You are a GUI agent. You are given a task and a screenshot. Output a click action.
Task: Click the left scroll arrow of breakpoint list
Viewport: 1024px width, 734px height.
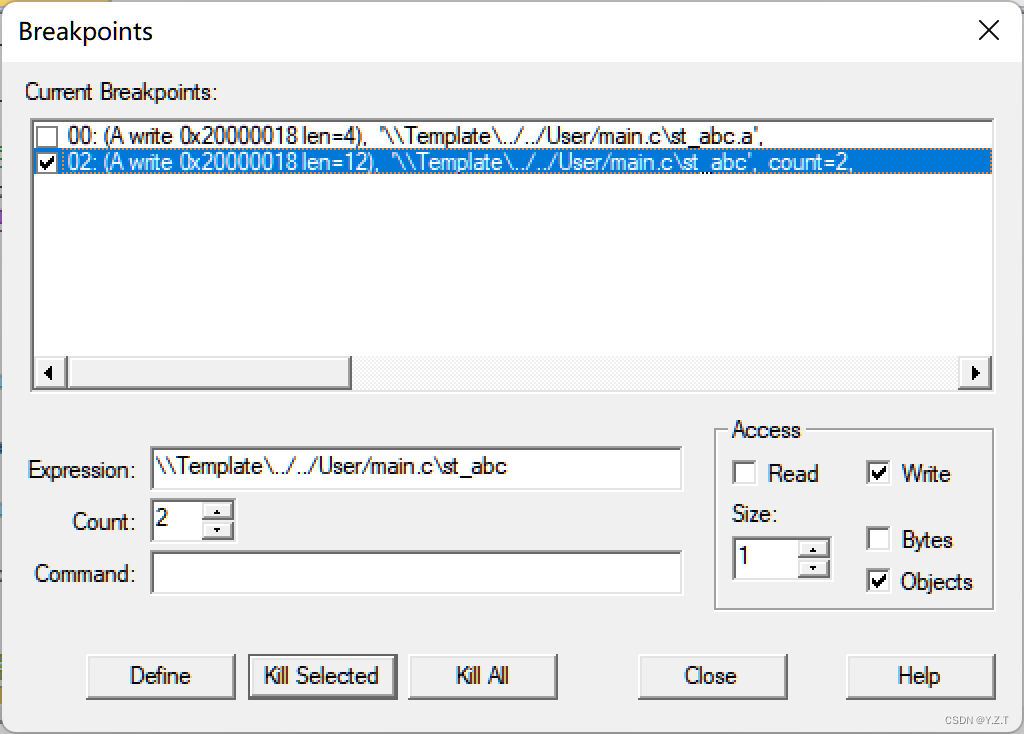pyautogui.click(x=50, y=373)
